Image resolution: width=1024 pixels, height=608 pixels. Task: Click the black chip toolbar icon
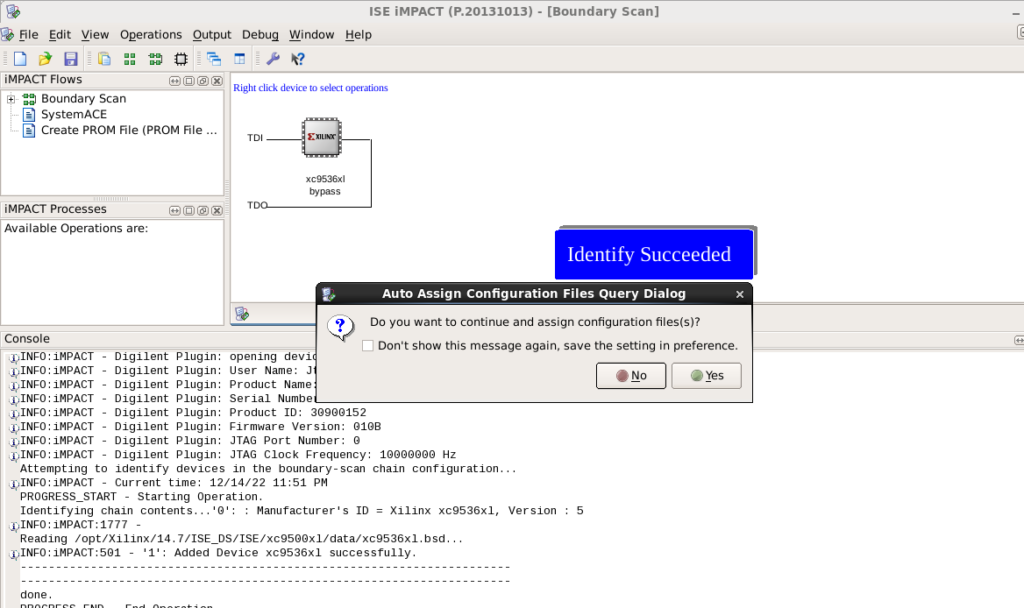181,59
